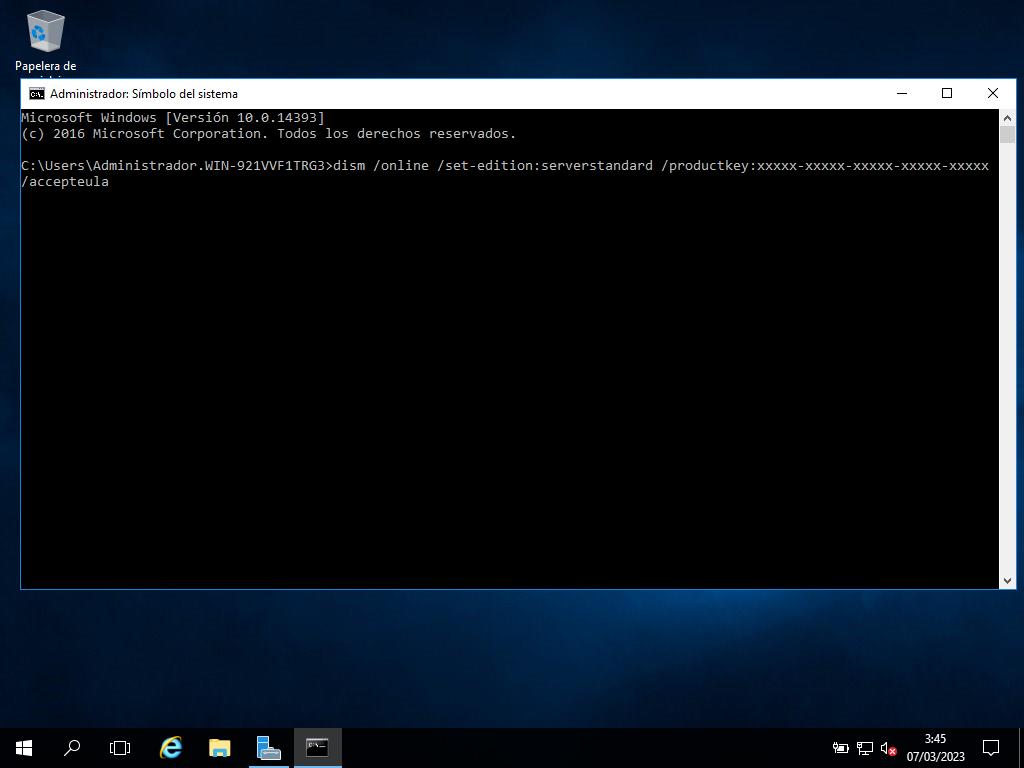Open File Explorer from the taskbar

coord(219,747)
